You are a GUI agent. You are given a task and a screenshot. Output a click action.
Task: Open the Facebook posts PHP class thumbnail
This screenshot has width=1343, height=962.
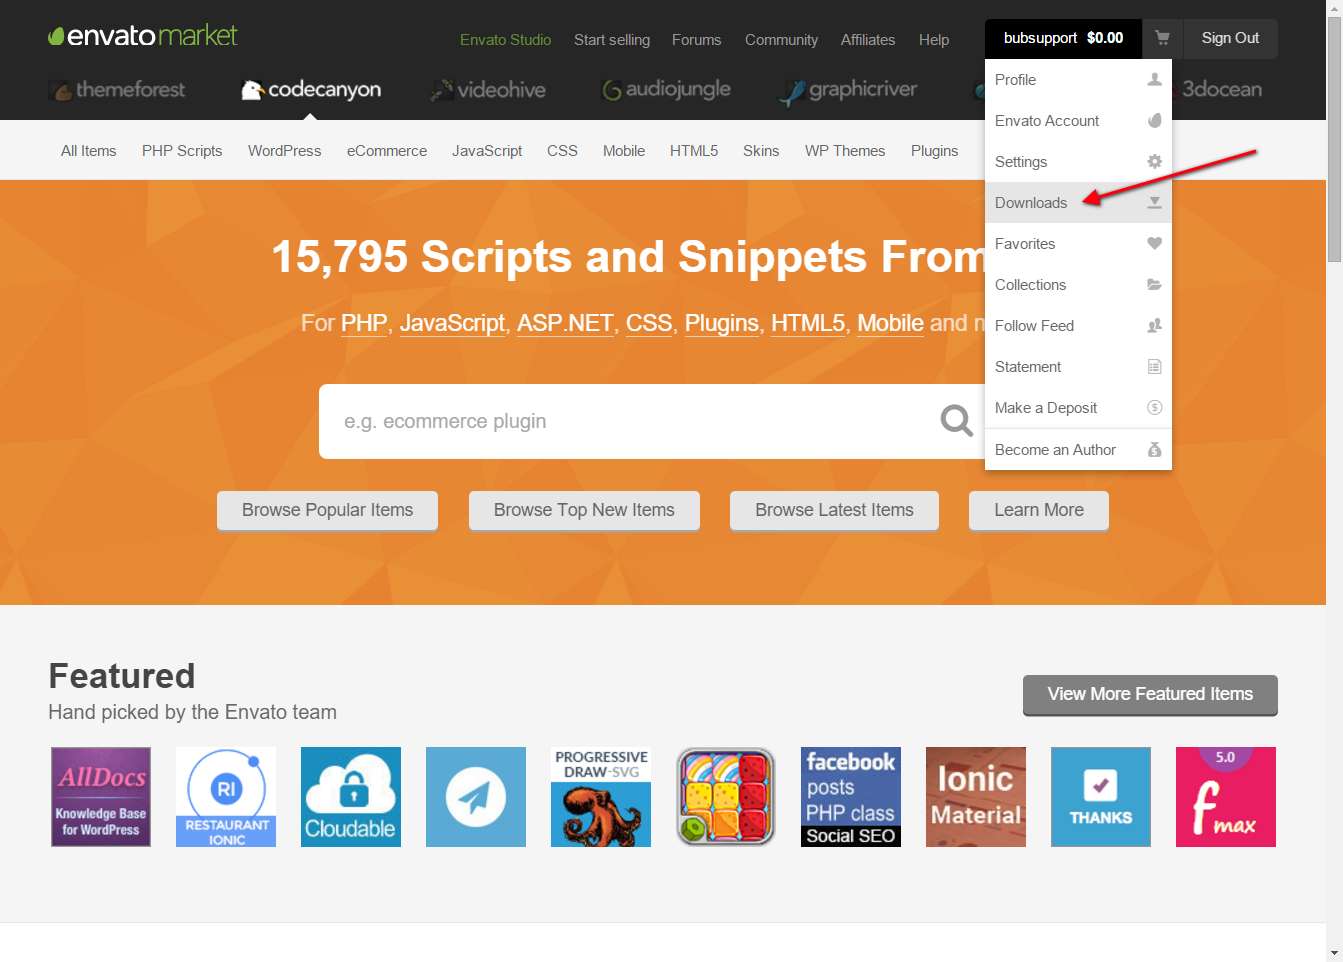(x=851, y=797)
